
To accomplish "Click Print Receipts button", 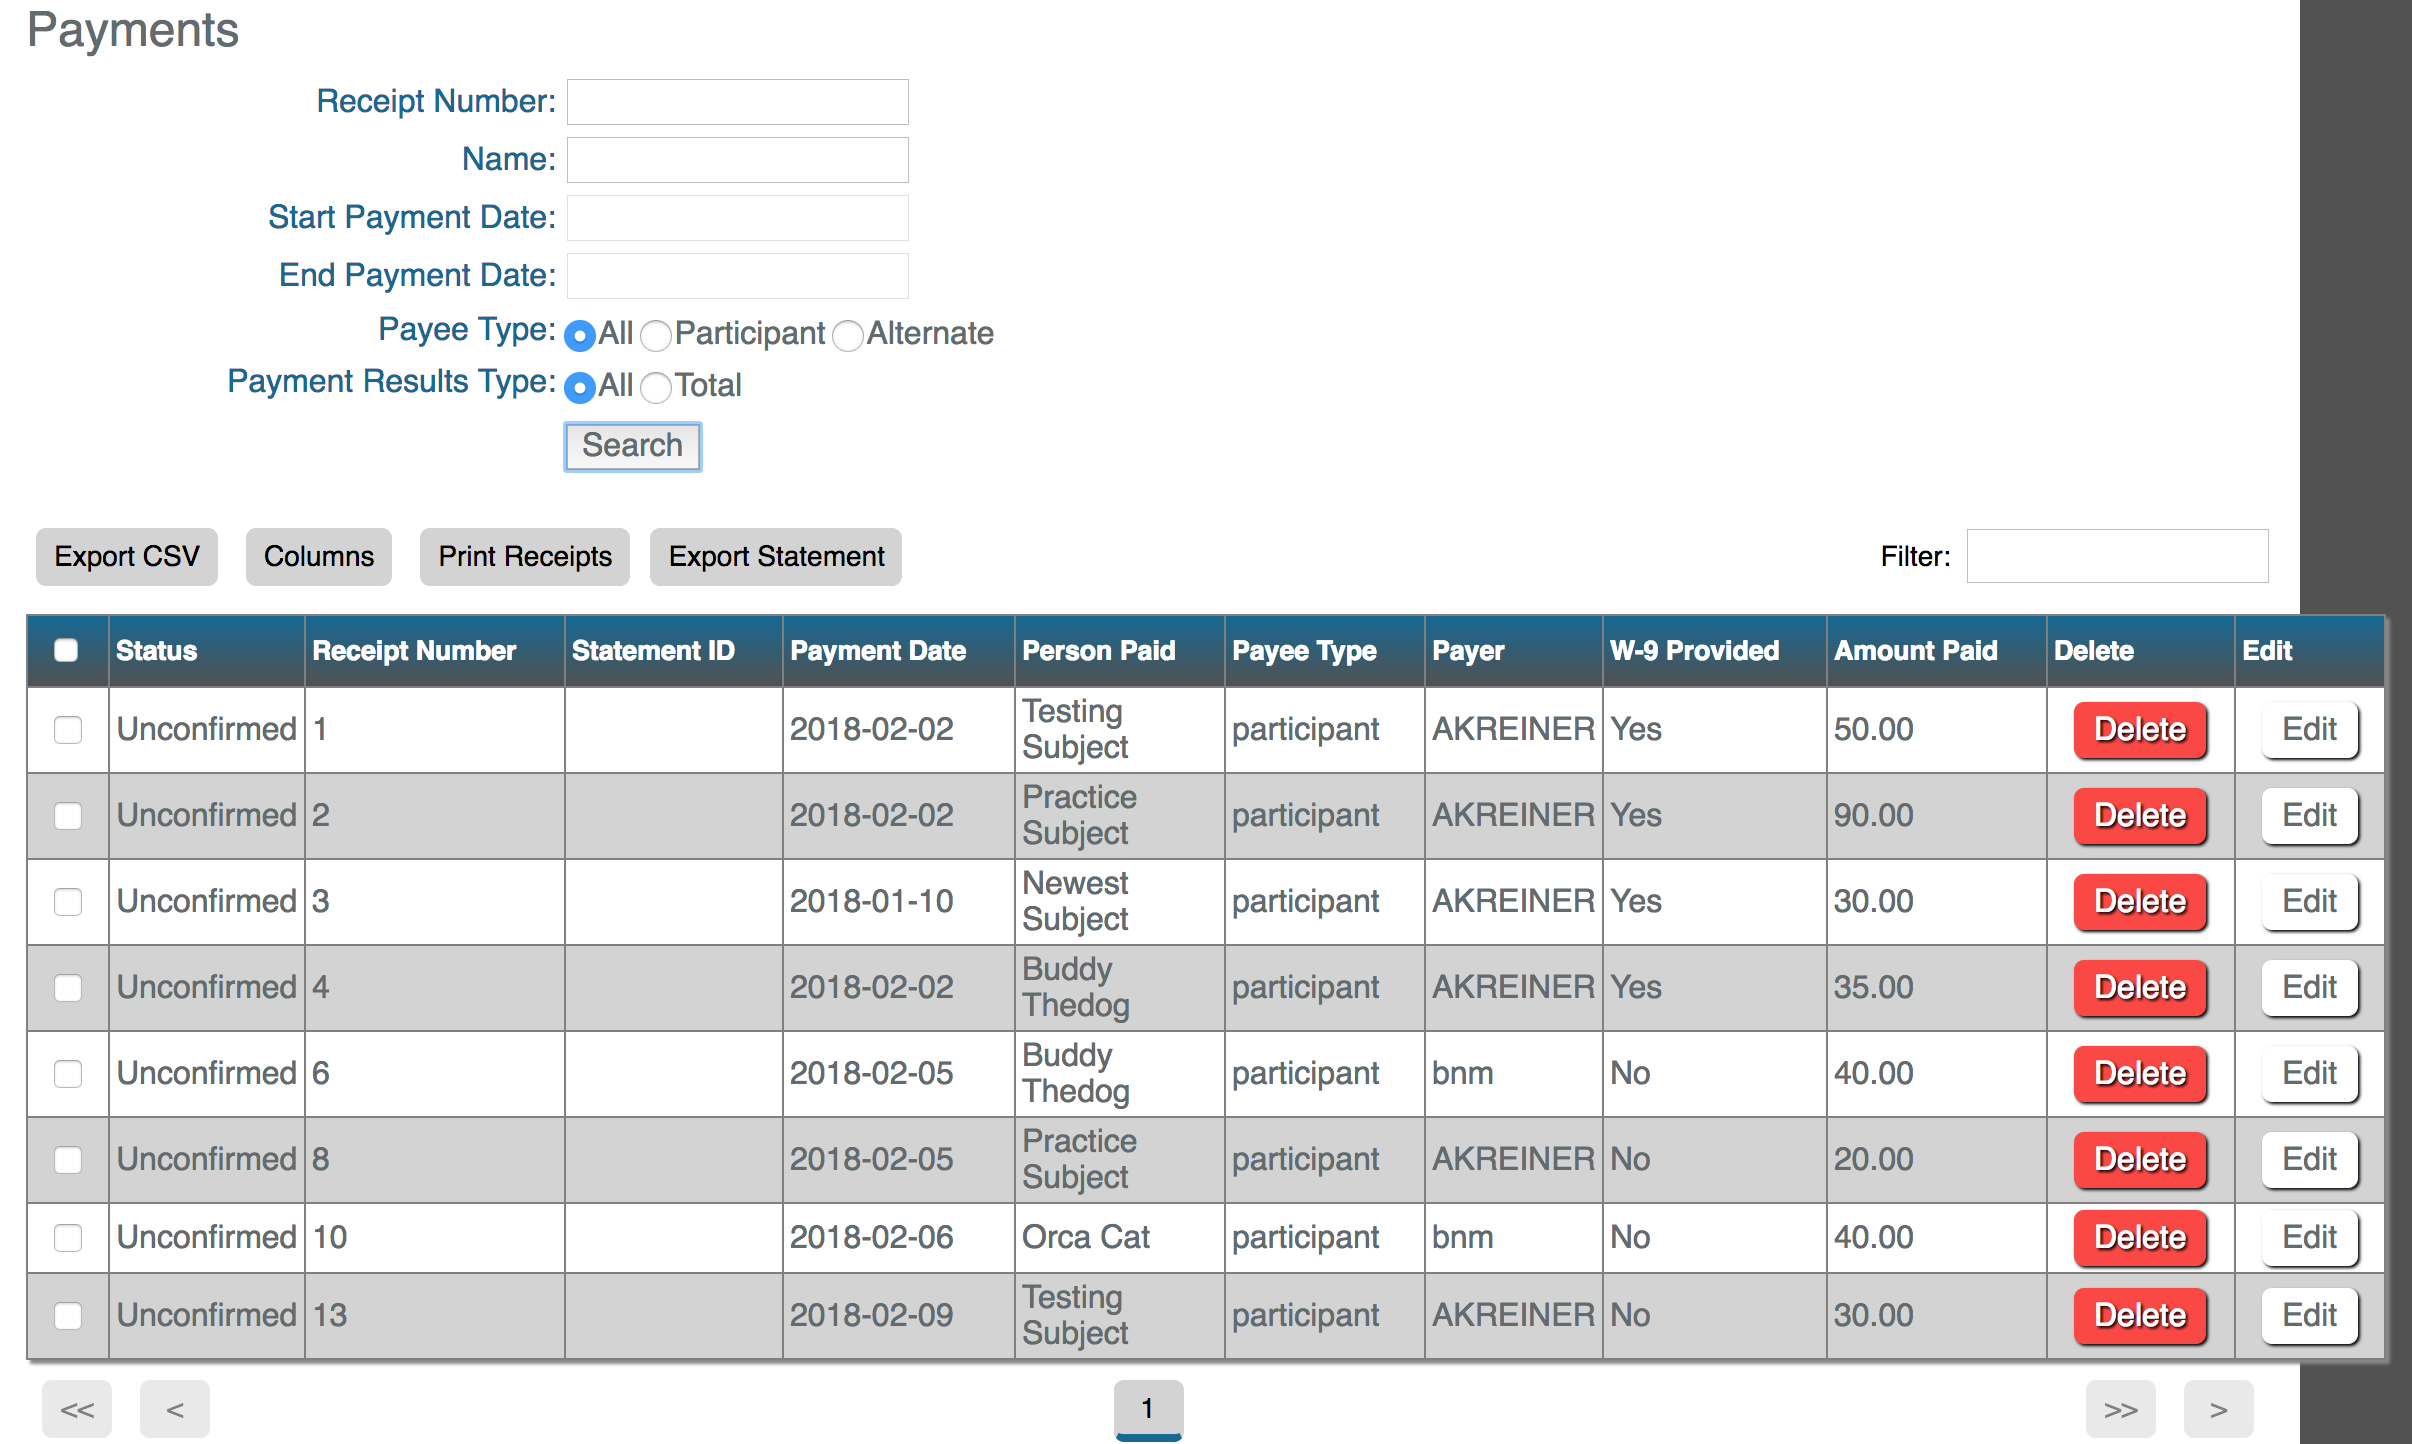I will click(524, 556).
